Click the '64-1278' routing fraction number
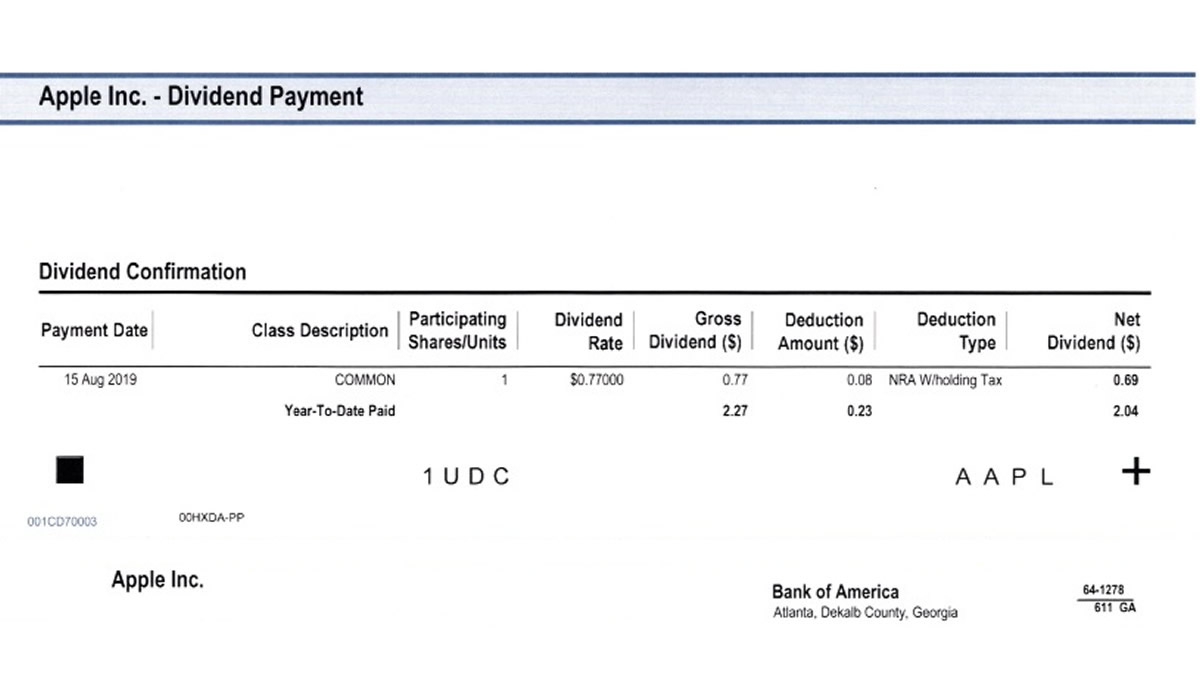1200x675 pixels. (x=1105, y=591)
